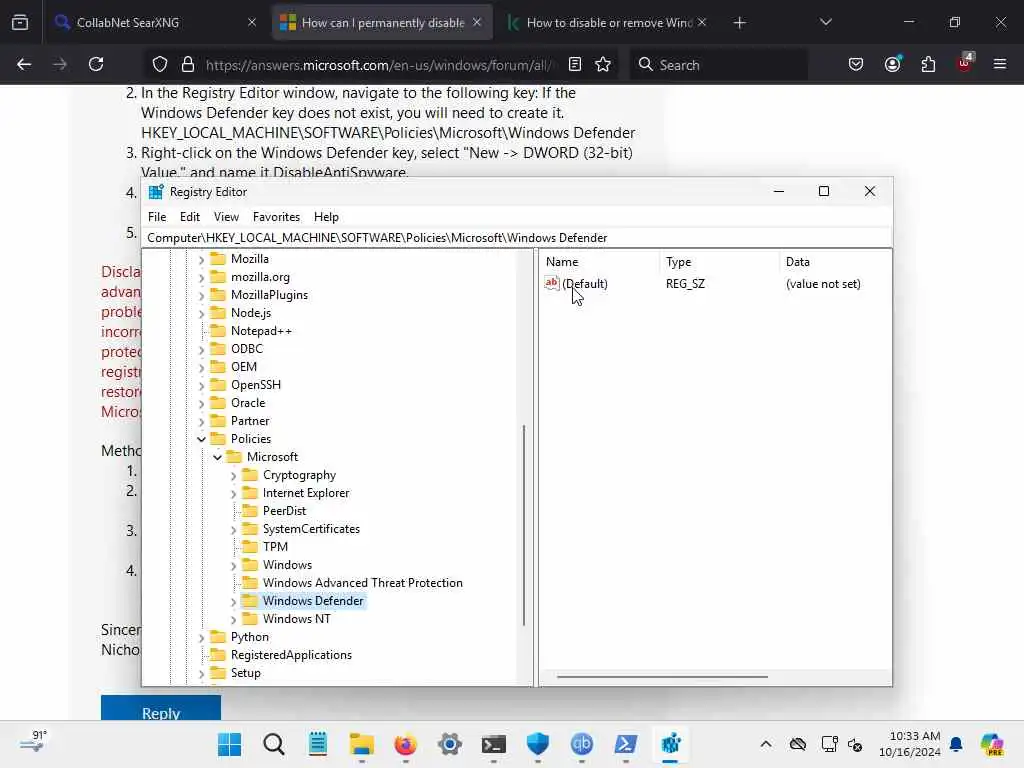Open the Registry Editor Edit menu

click(190, 217)
